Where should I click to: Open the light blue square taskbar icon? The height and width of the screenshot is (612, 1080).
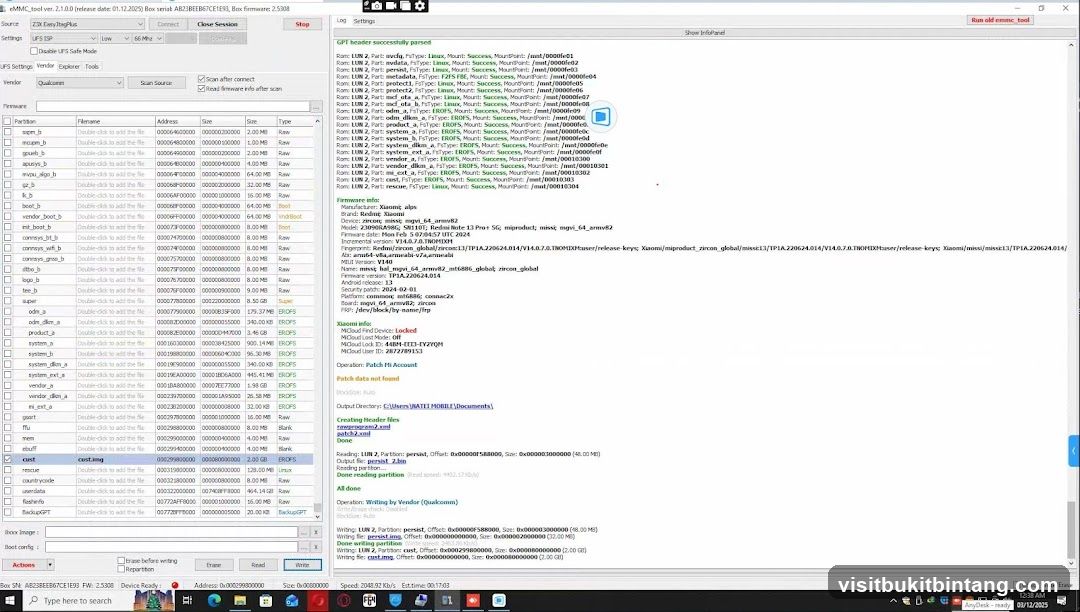click(499, 600)
